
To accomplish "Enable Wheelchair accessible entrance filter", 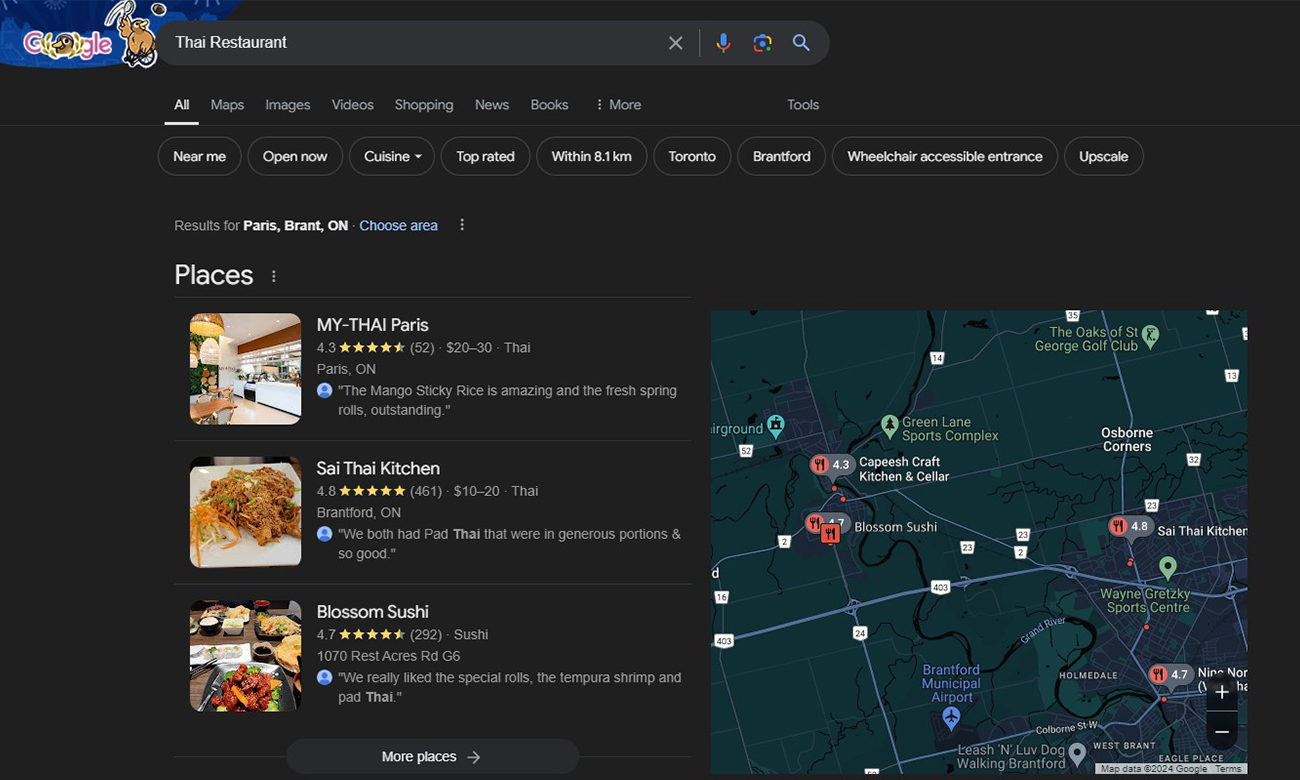I will point(945,156).
